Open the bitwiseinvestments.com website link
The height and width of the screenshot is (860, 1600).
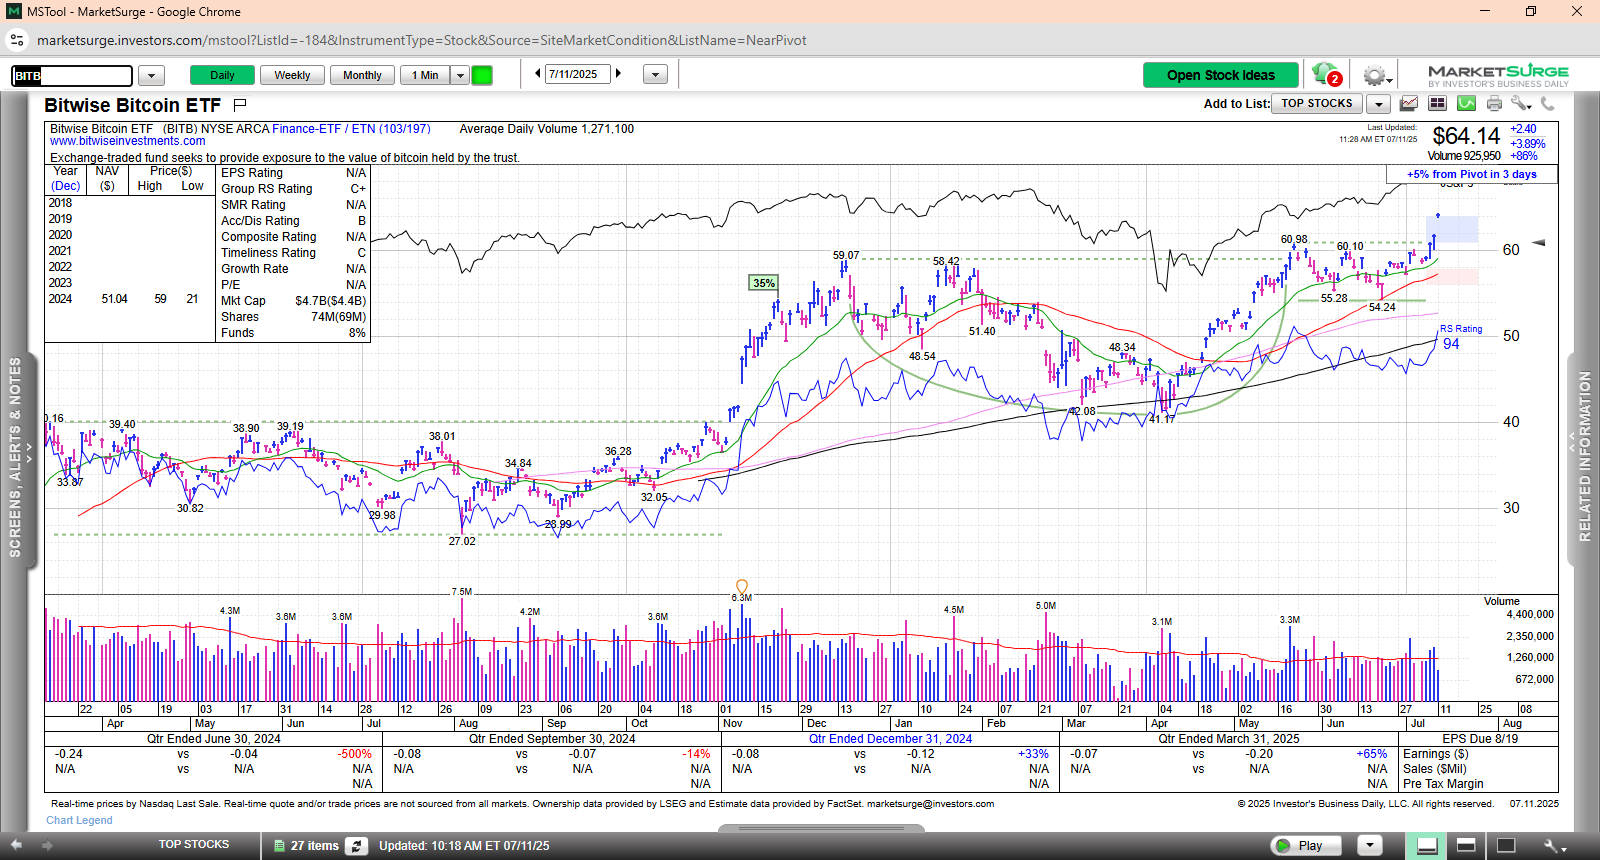tap(128, 141)
